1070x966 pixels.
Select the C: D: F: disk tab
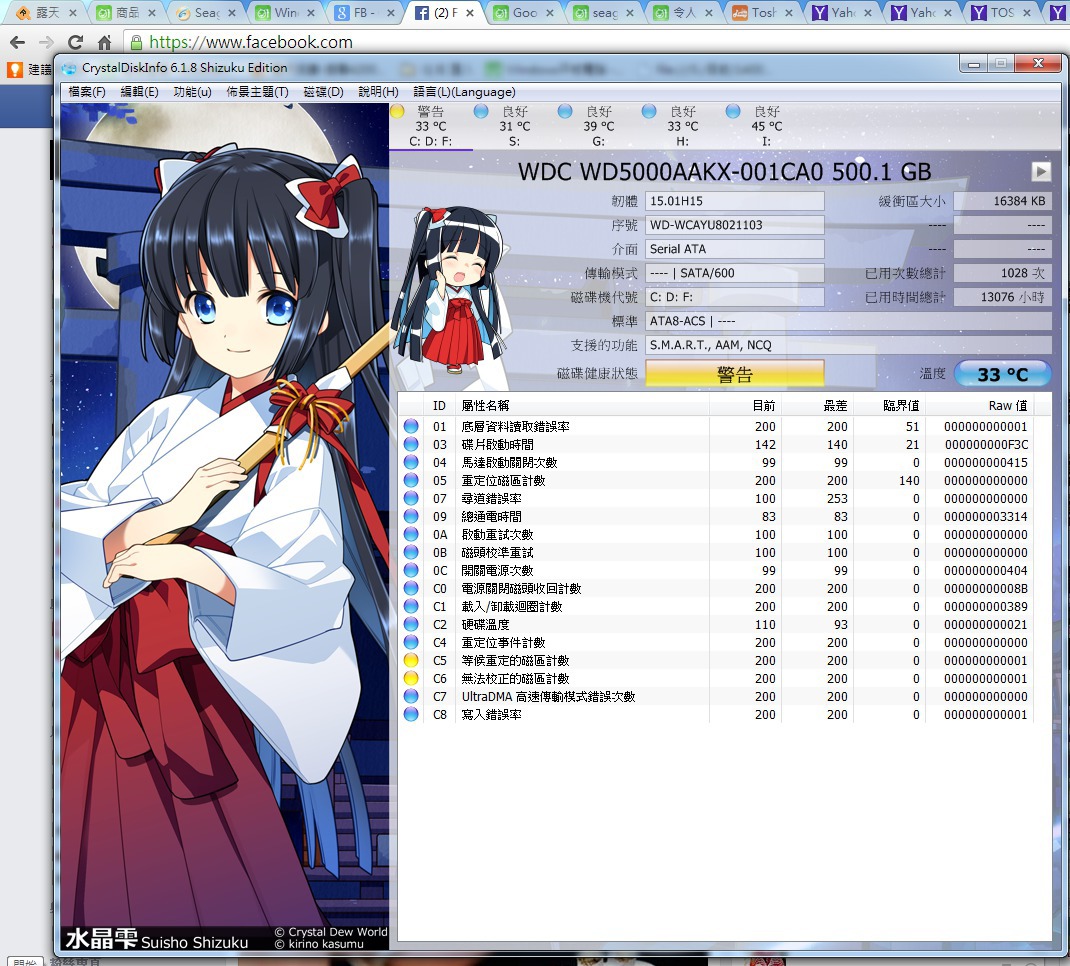pyautogui.click(x=431, y=126)
